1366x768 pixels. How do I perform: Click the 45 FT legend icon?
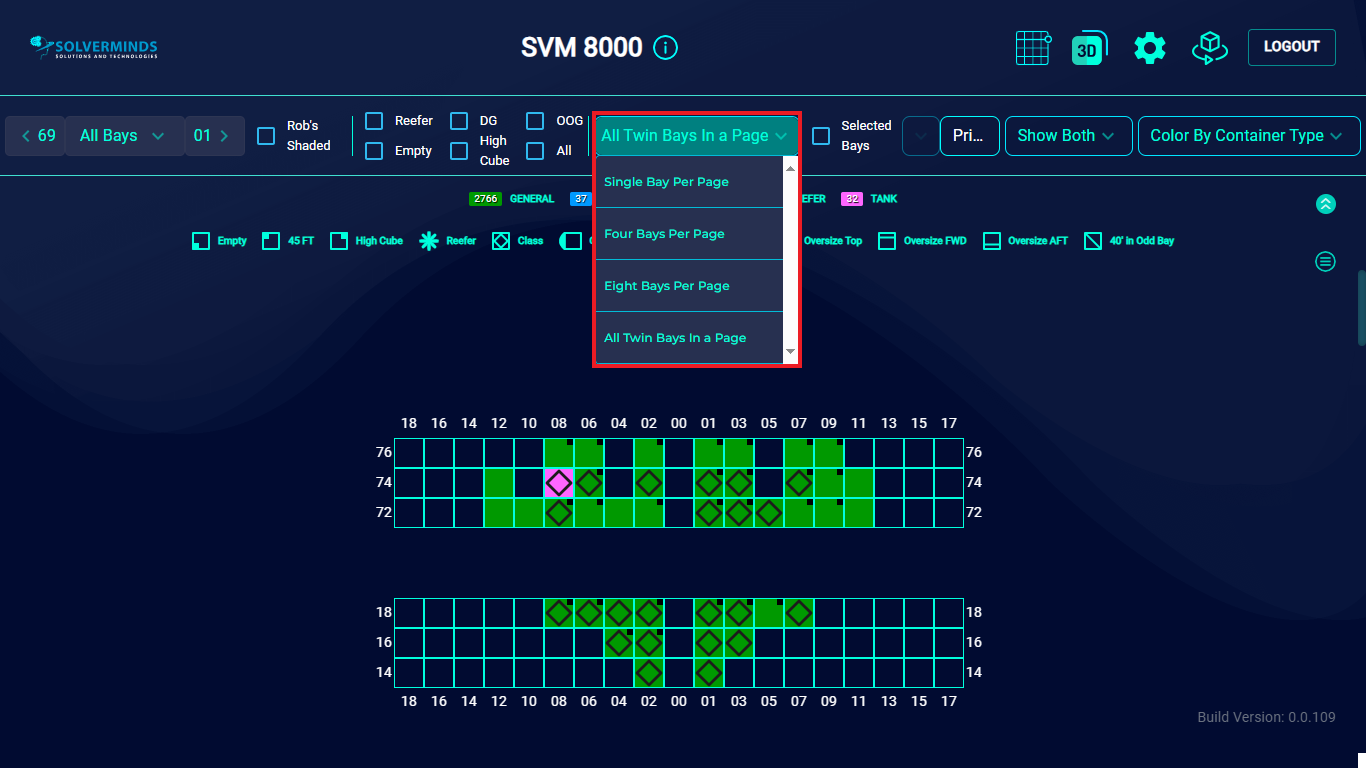(271, 241)
